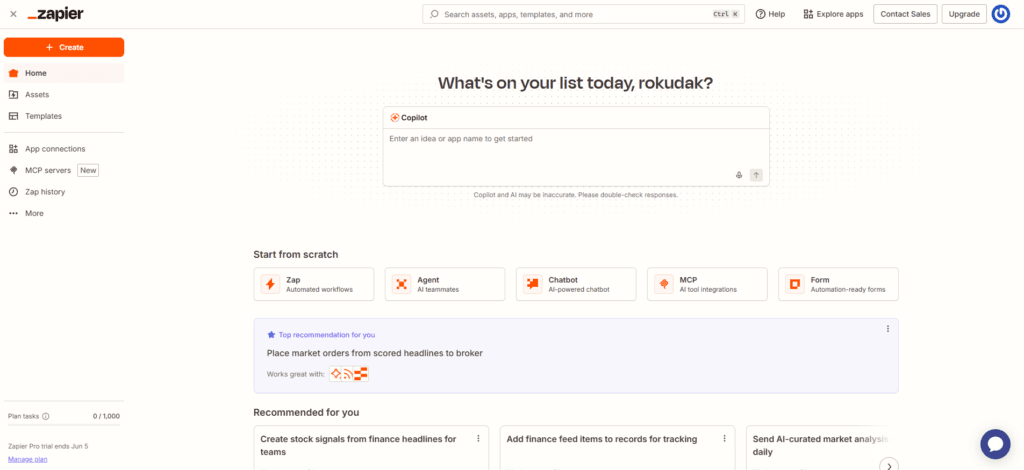The height and width of the screenshot is (470, 1024).
Task: Click the Contact Sales button
Action: pos(905,14)
